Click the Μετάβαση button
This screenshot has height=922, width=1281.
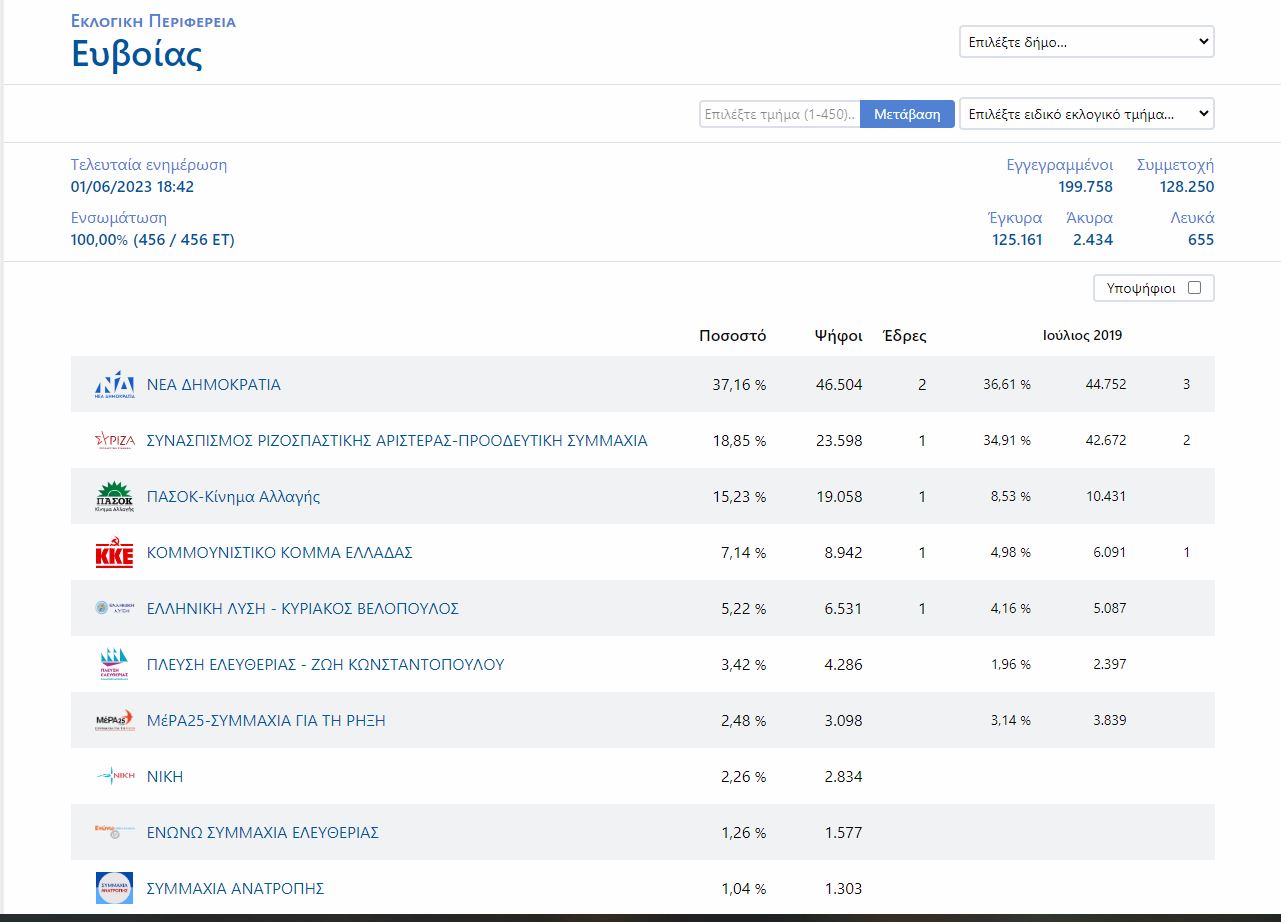(x=907, y=114)
